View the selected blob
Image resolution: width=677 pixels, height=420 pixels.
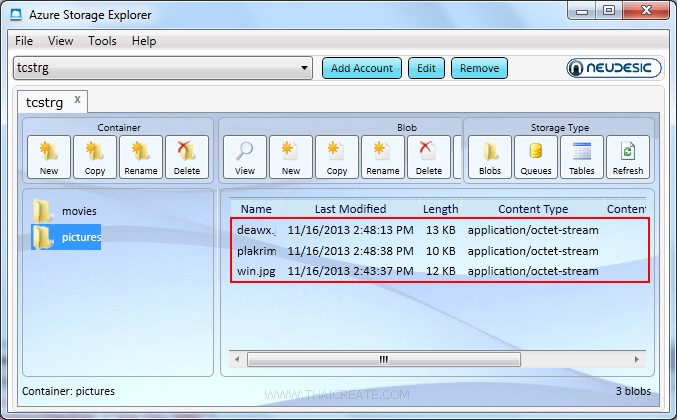[x=245, y=157]
